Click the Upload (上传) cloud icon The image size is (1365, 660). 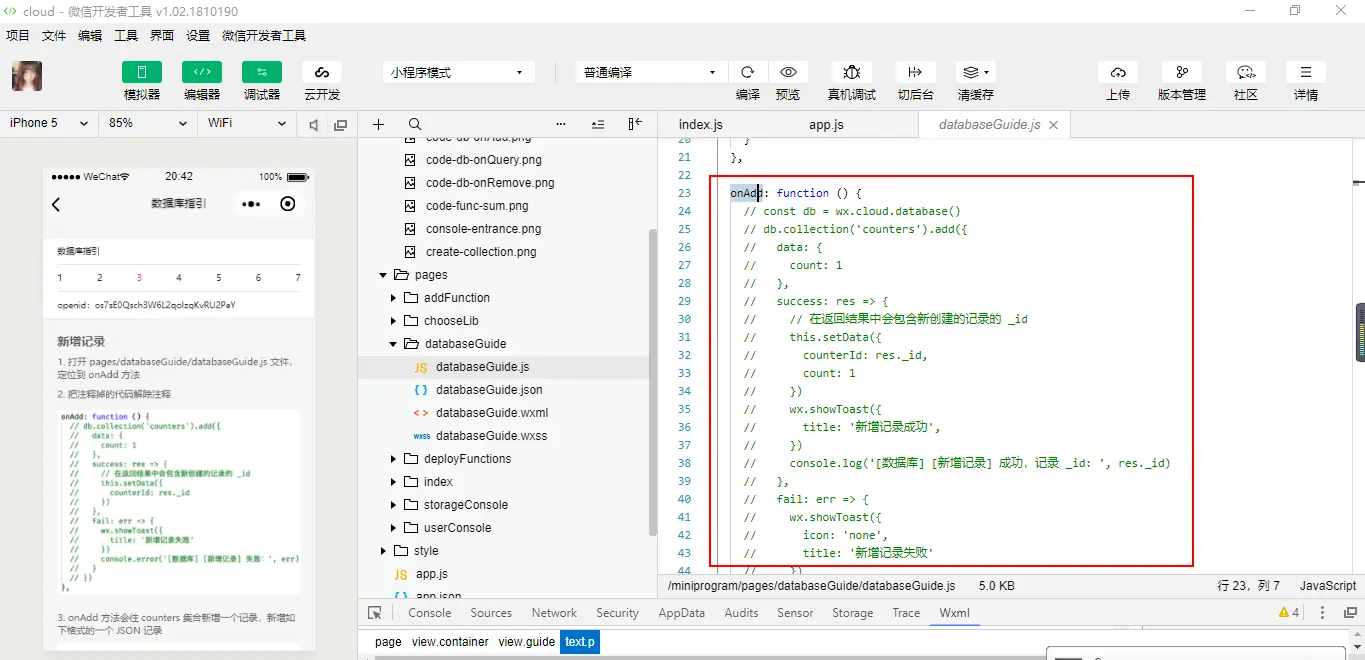pos(1118,72)
